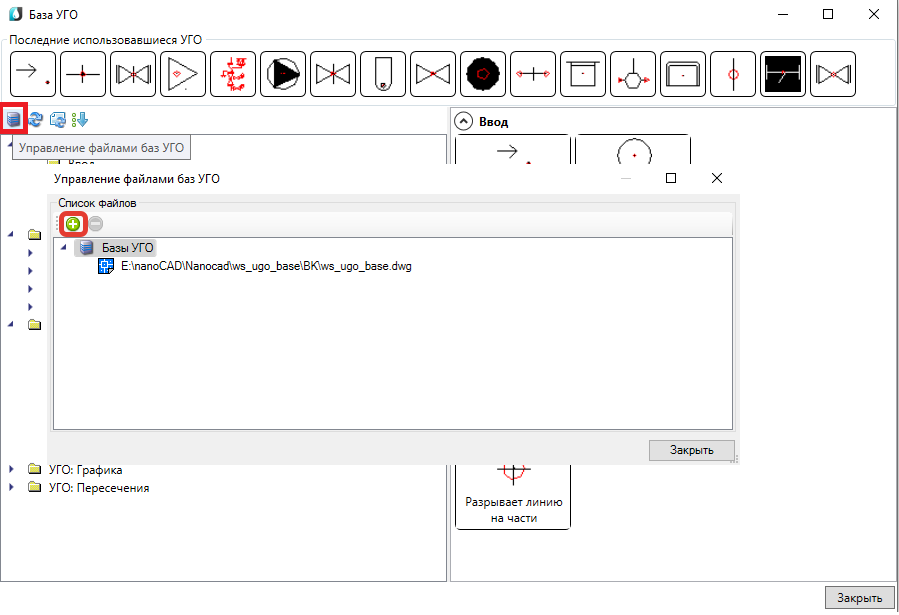Screen dimensions: 899x615
Task: Pick the recent plain bowtie valve without stem
Action: point(433,74)
